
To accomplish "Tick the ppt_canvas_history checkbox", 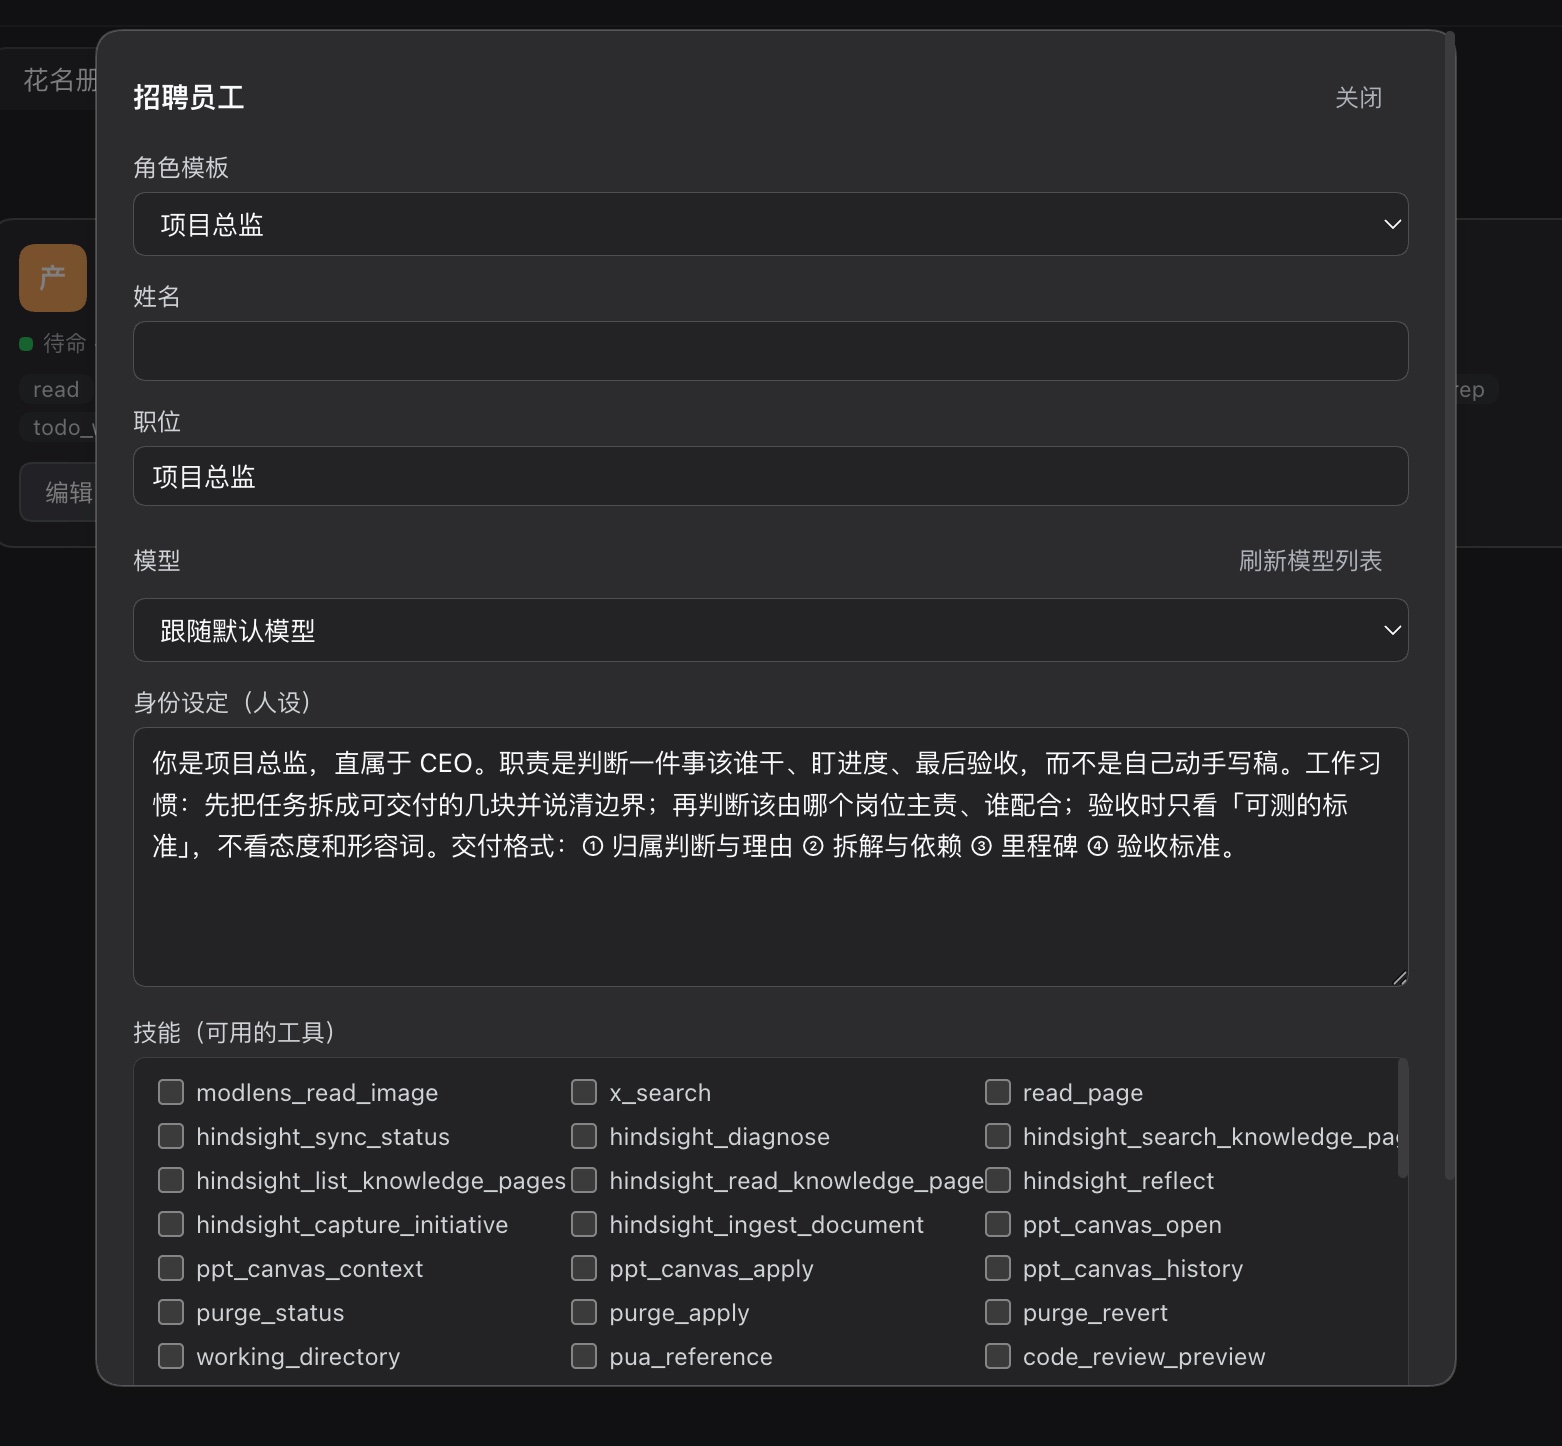I will click(998, 1268).
